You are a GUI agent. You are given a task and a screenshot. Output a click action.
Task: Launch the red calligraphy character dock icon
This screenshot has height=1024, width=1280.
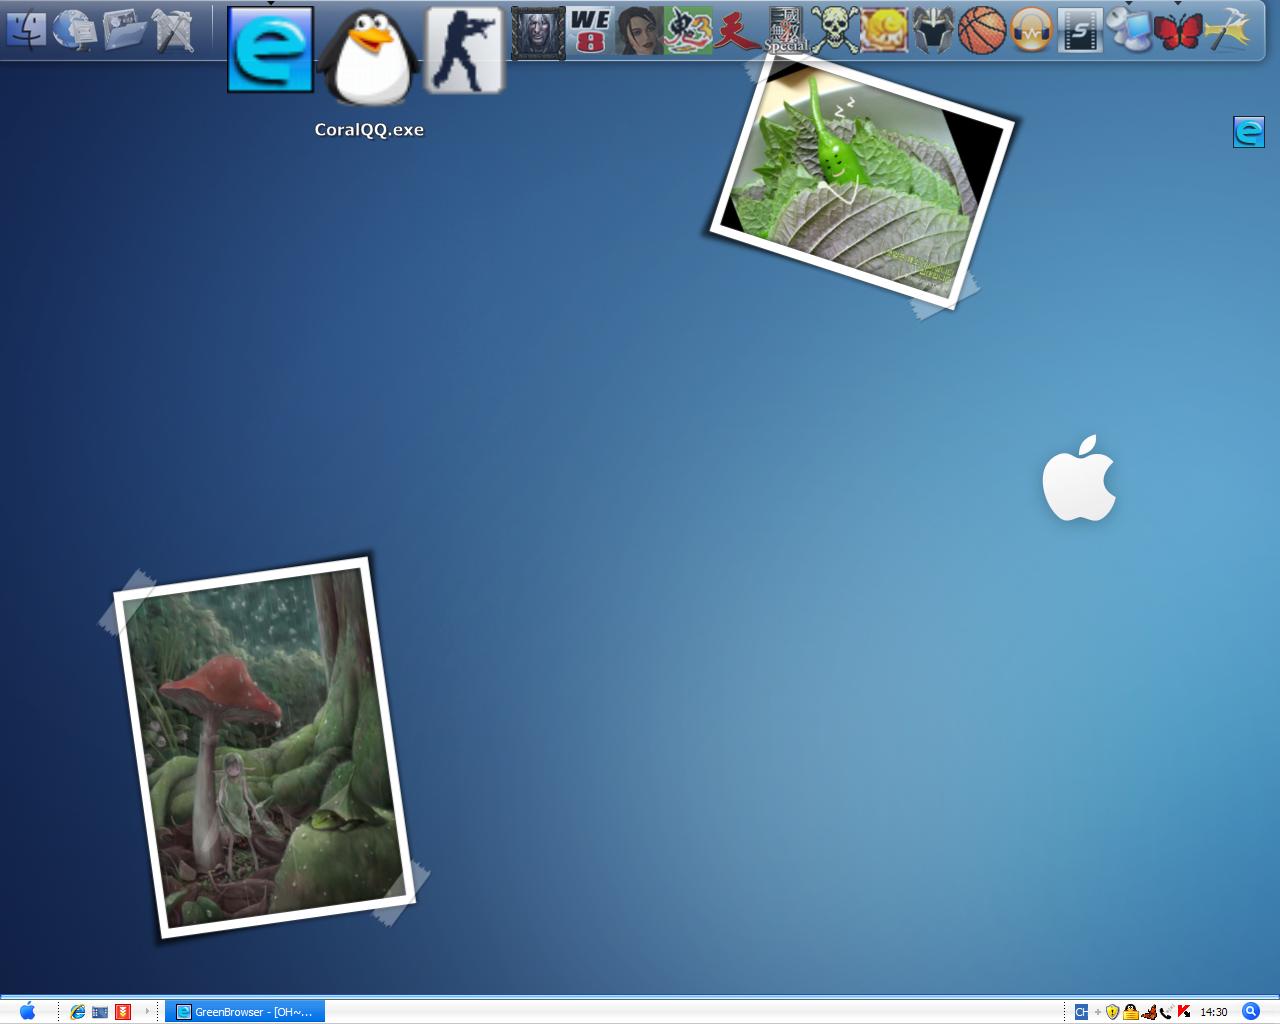click(737, 31)
